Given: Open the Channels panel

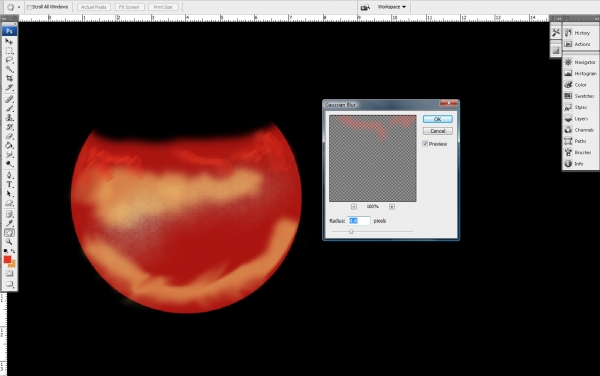Looking at the screenshot, I should (580, 130).
